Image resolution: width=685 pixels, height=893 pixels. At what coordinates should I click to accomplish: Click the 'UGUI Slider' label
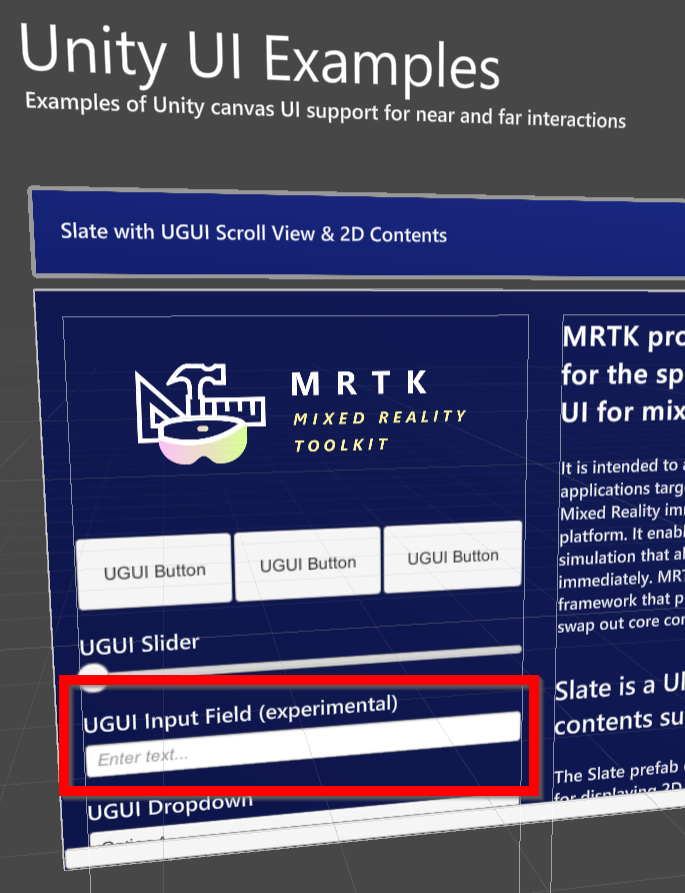click(140, 645)
